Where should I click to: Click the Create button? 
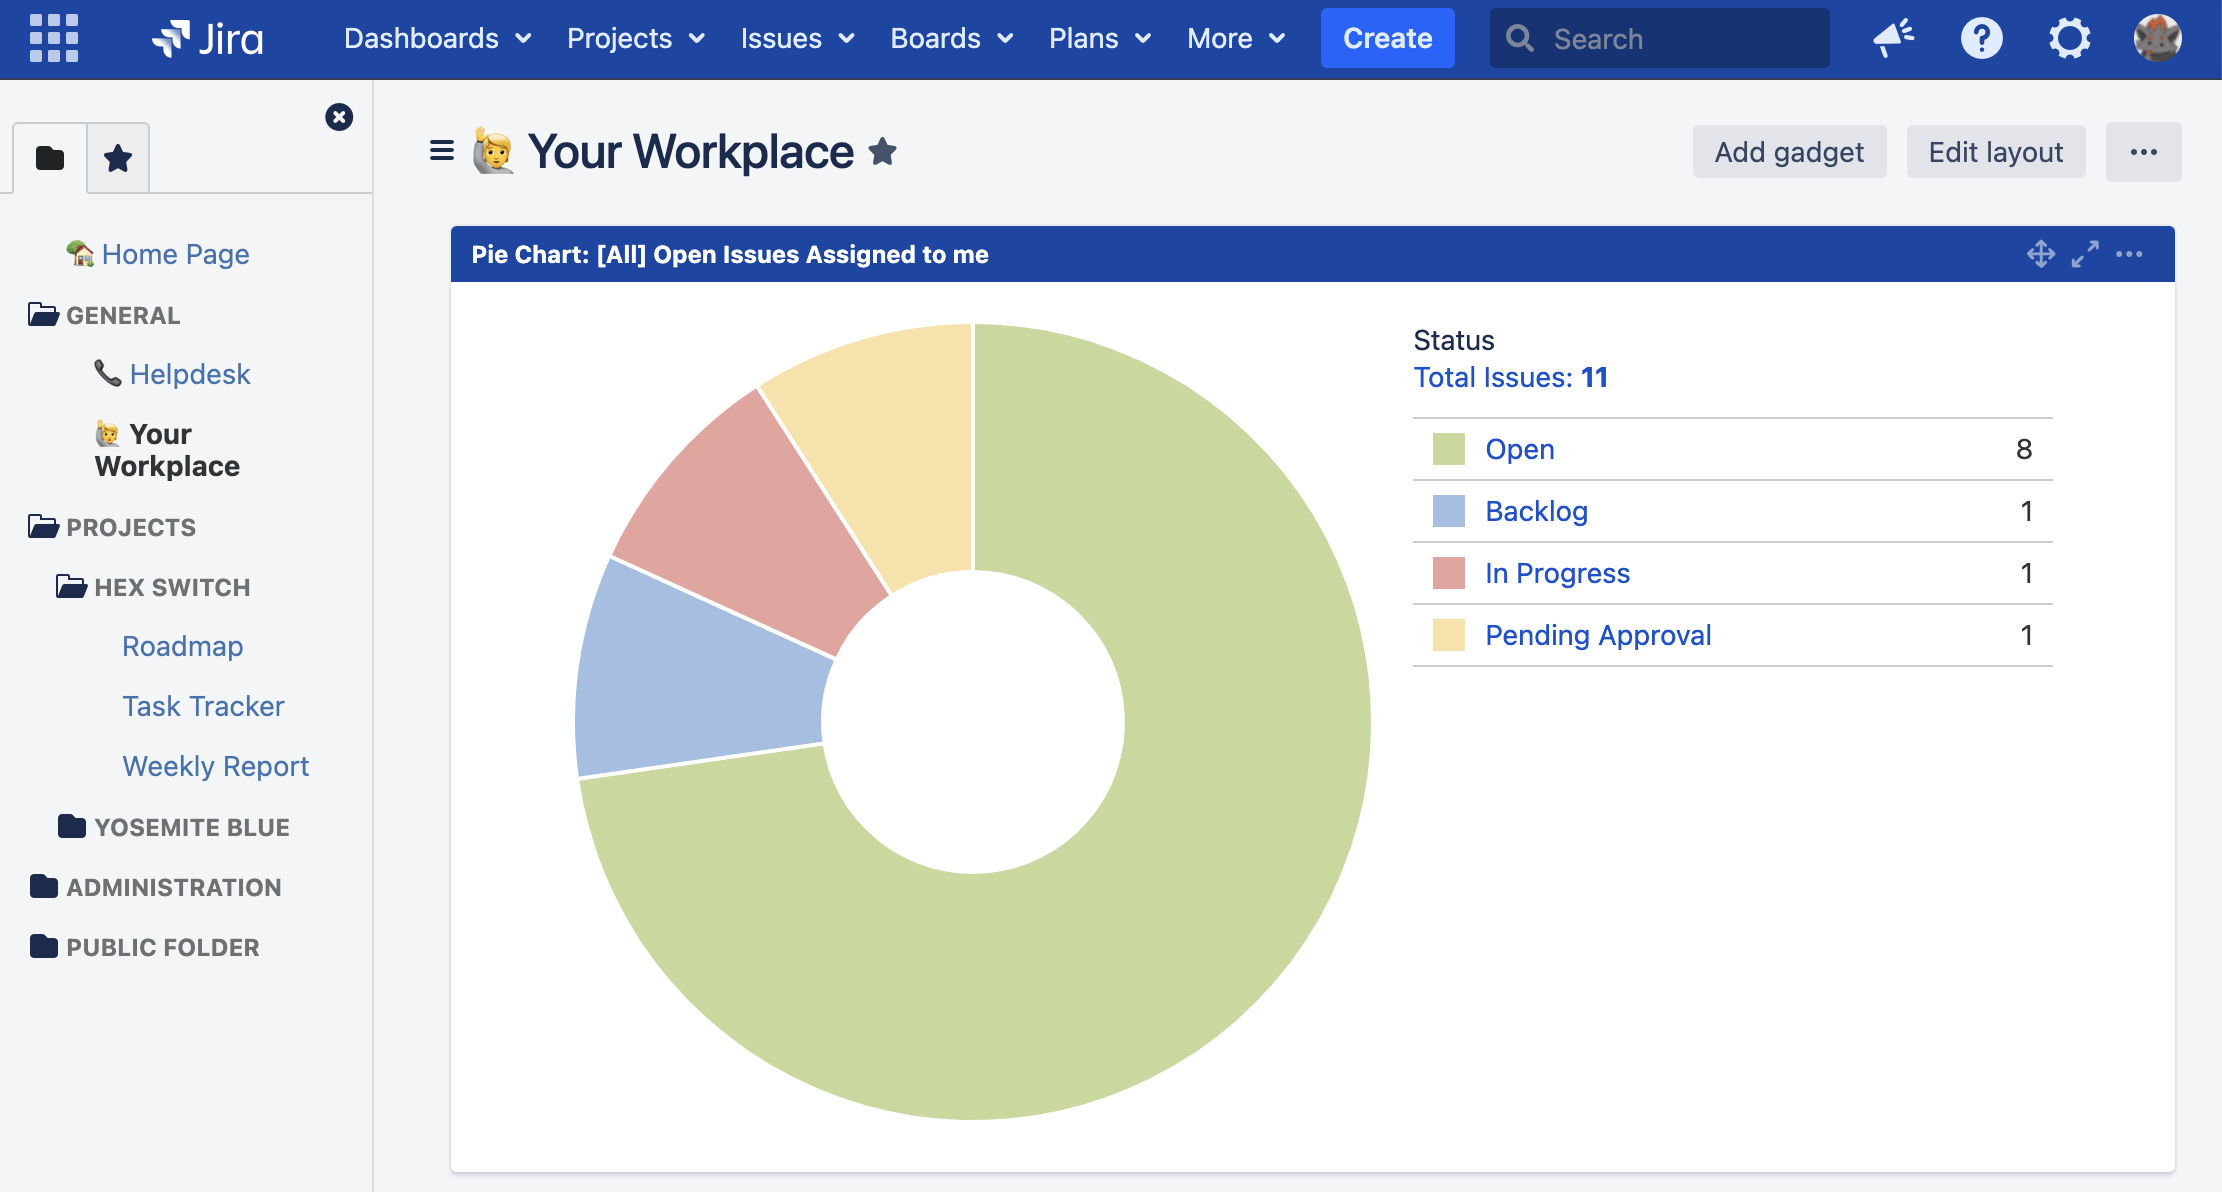tap(1387, 38)
